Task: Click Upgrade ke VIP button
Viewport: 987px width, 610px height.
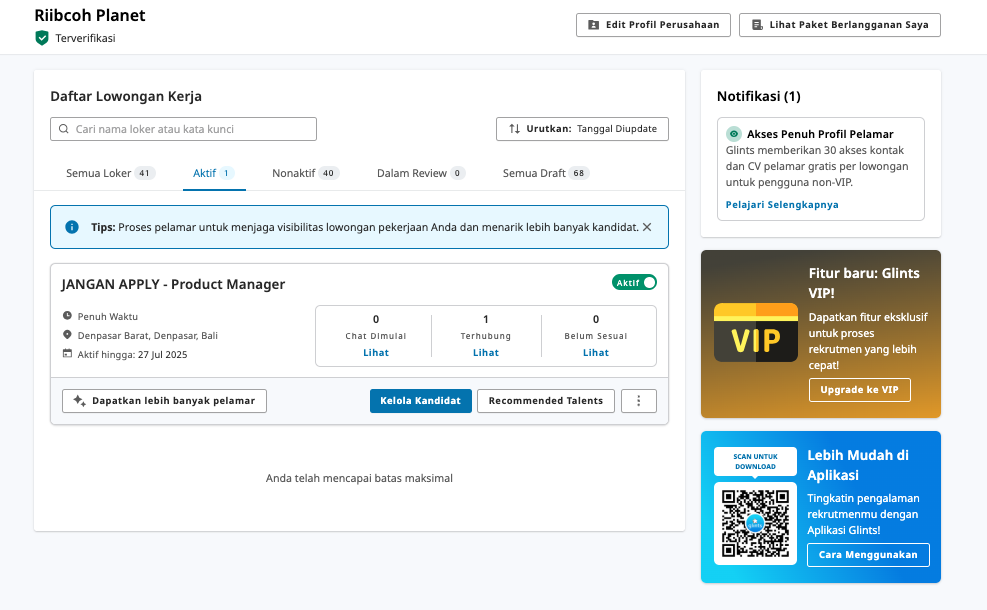Action: [859, 390]
